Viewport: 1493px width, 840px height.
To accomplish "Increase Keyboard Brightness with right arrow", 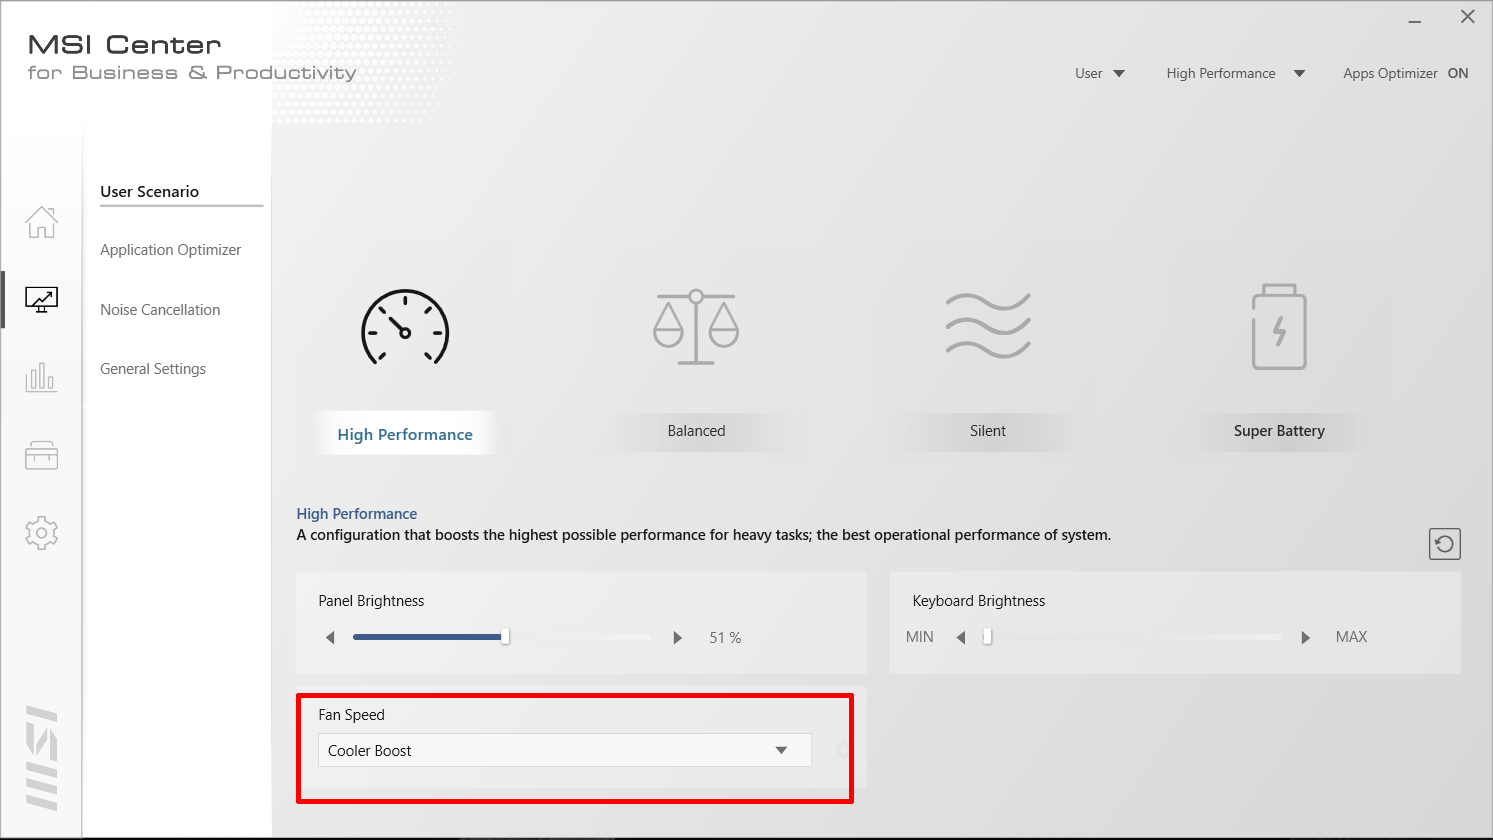I will 1305,637.
